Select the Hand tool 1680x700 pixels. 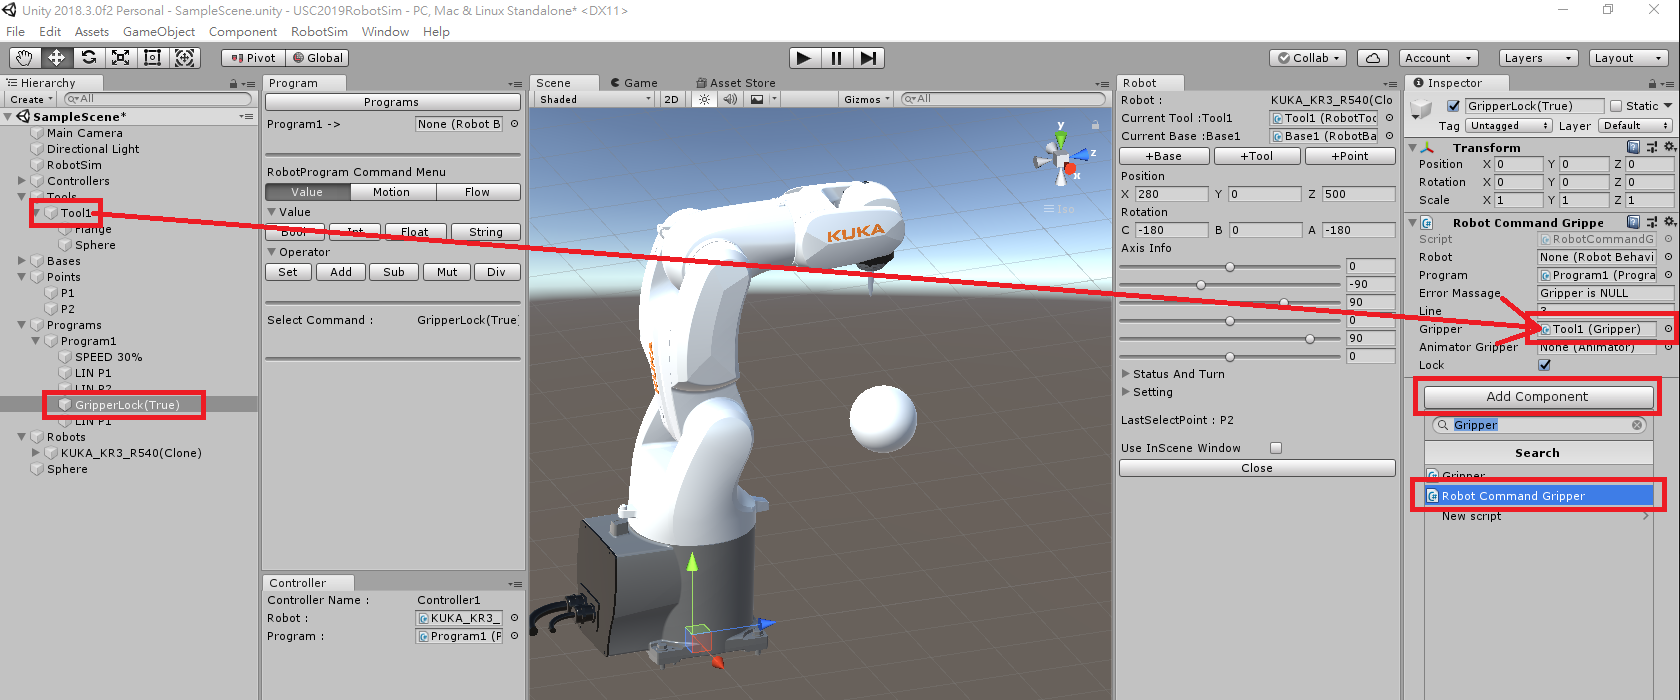(24, 58)
